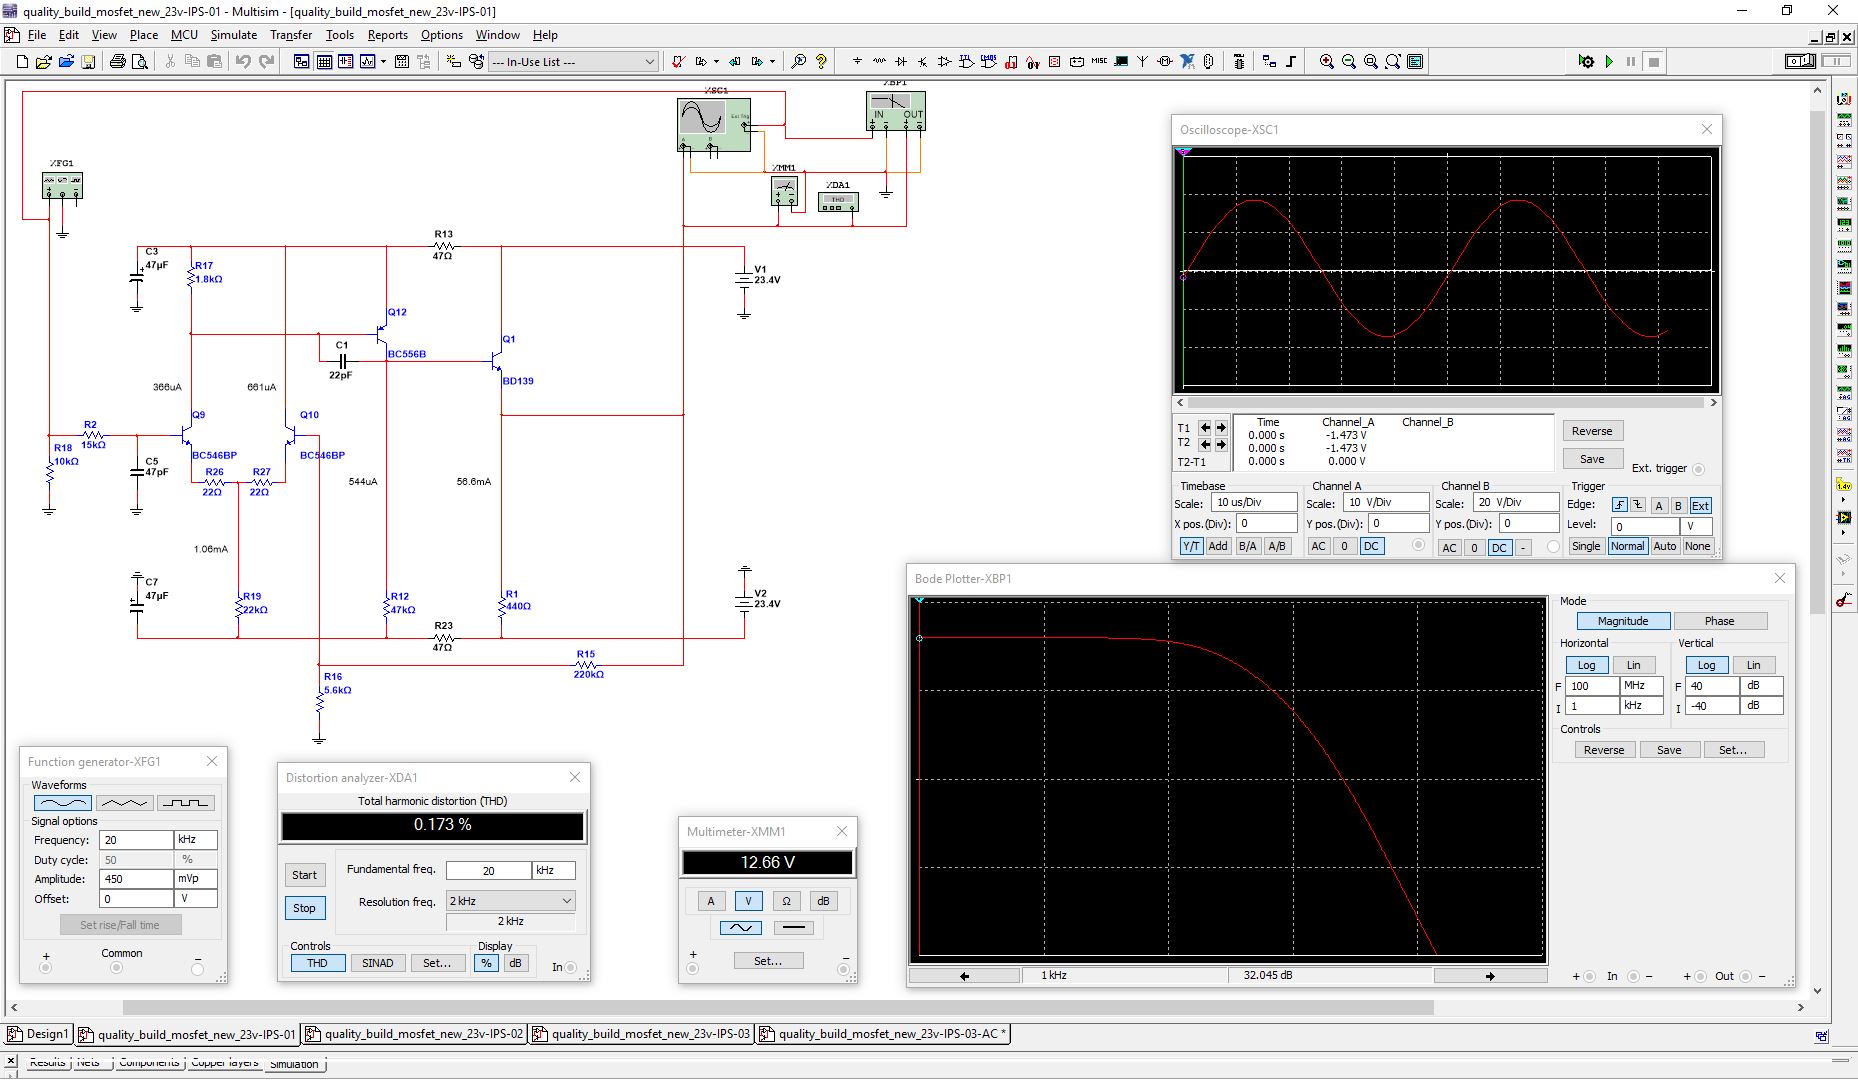Zoom to fit the sheet
This screenshot has height=1080, width=1858.
tap(1393, 62)
